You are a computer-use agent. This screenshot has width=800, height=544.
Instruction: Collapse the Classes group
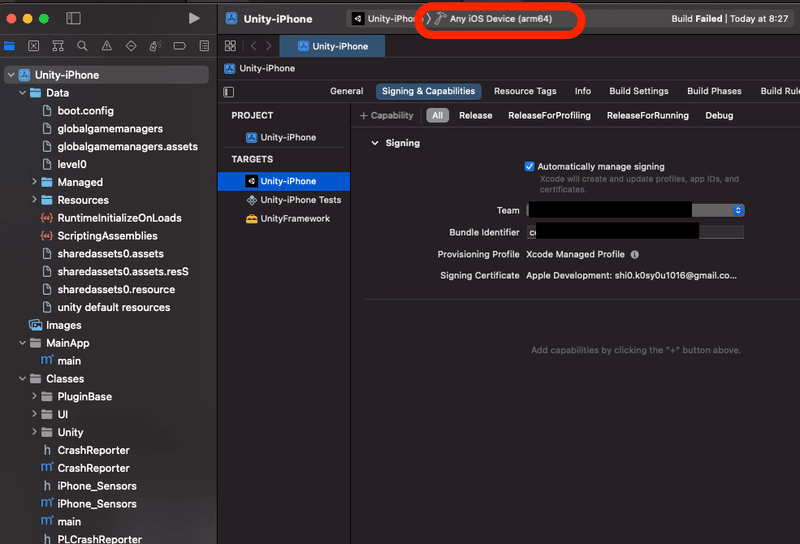[x=22, y=379]
